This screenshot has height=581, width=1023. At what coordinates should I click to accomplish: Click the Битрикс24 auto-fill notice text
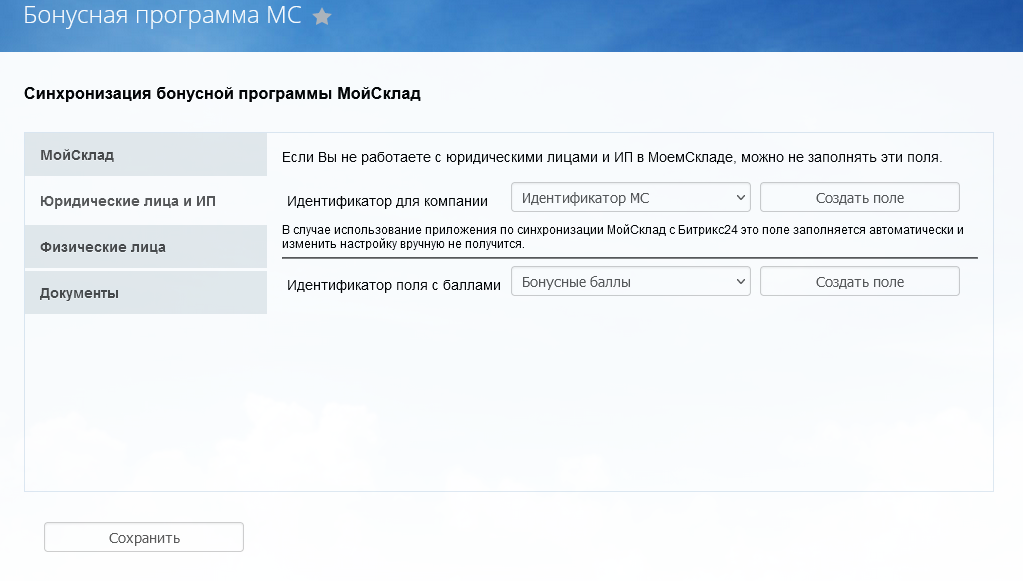coord(622,237)
